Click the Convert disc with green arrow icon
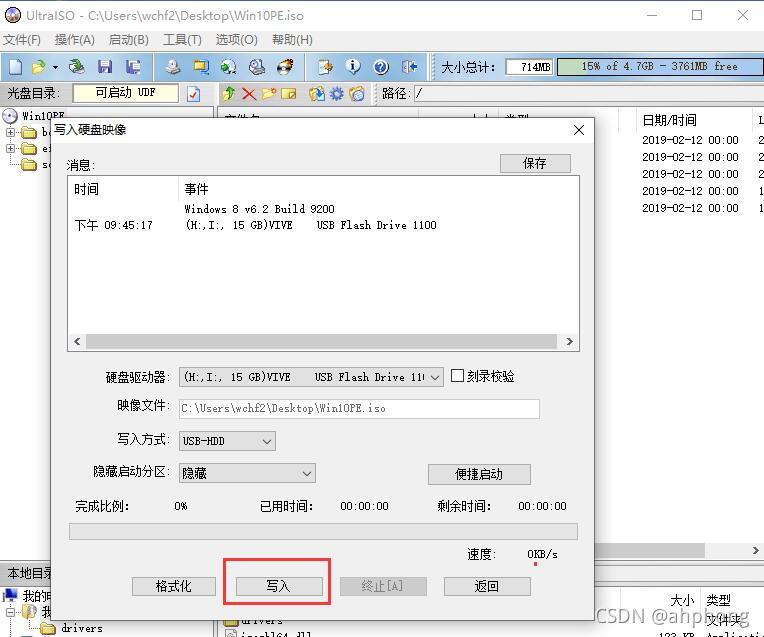Image resolution: width=764 pixels, height=637 pixels. (x=229, y=67)
